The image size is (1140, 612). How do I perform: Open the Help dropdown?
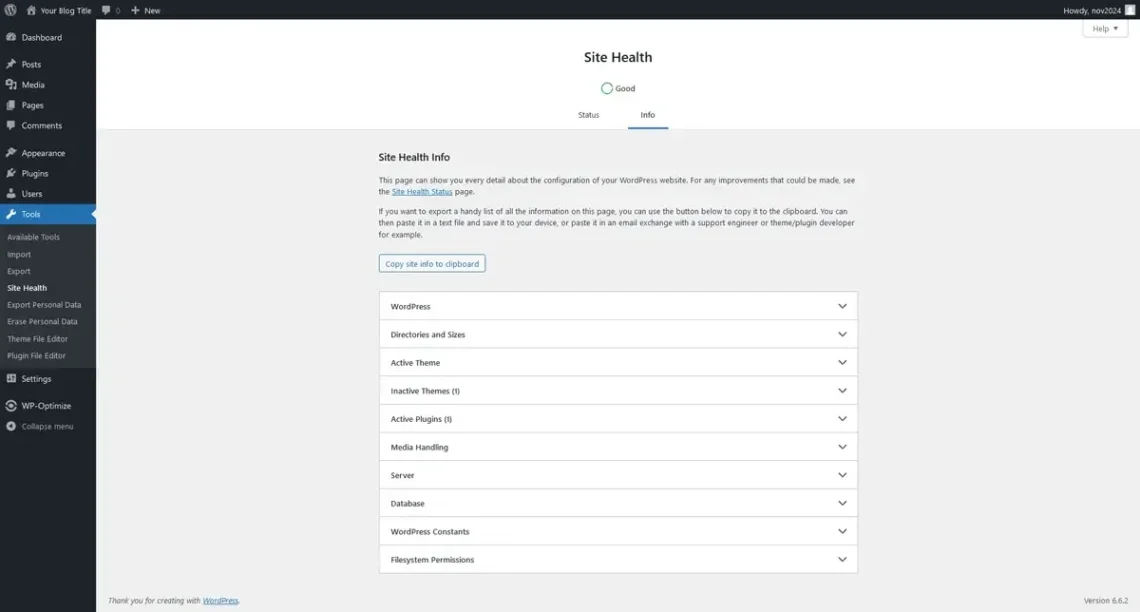point(1103,28)
